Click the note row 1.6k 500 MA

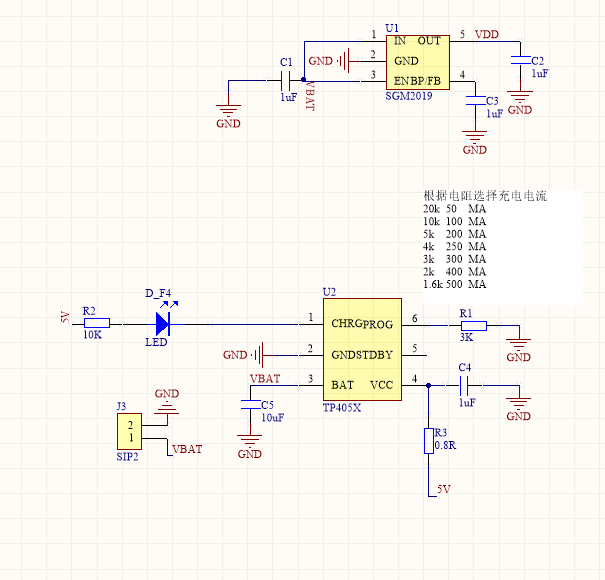455,284
